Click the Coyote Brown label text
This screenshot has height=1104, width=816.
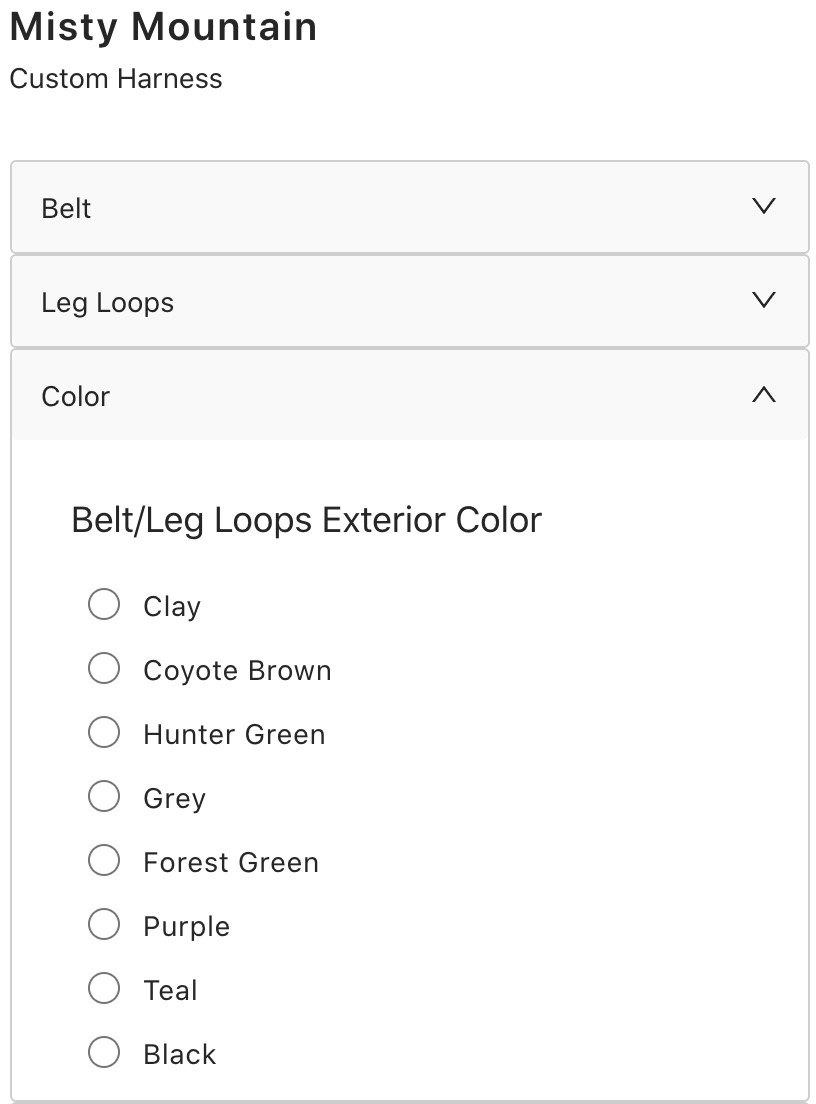237,670
